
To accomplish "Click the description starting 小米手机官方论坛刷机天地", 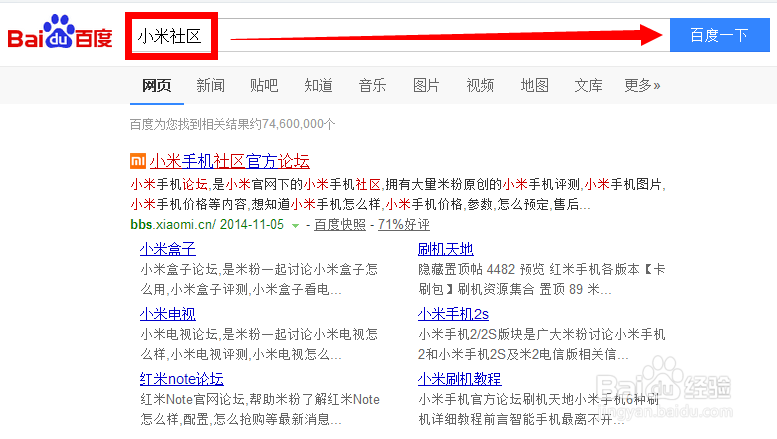I will point(539,409).
